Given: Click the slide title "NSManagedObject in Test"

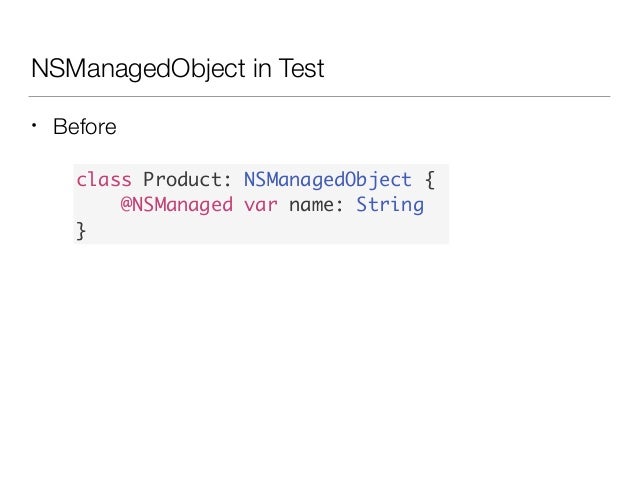Looking at the screenshot, I should tap(177, 68).
